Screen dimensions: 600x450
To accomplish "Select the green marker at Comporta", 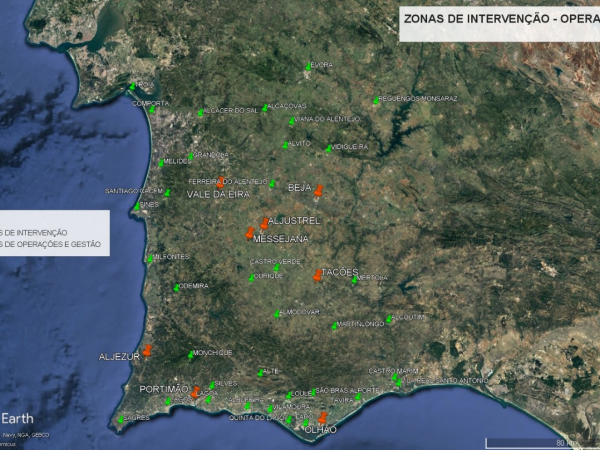I will tap(152, 110).
